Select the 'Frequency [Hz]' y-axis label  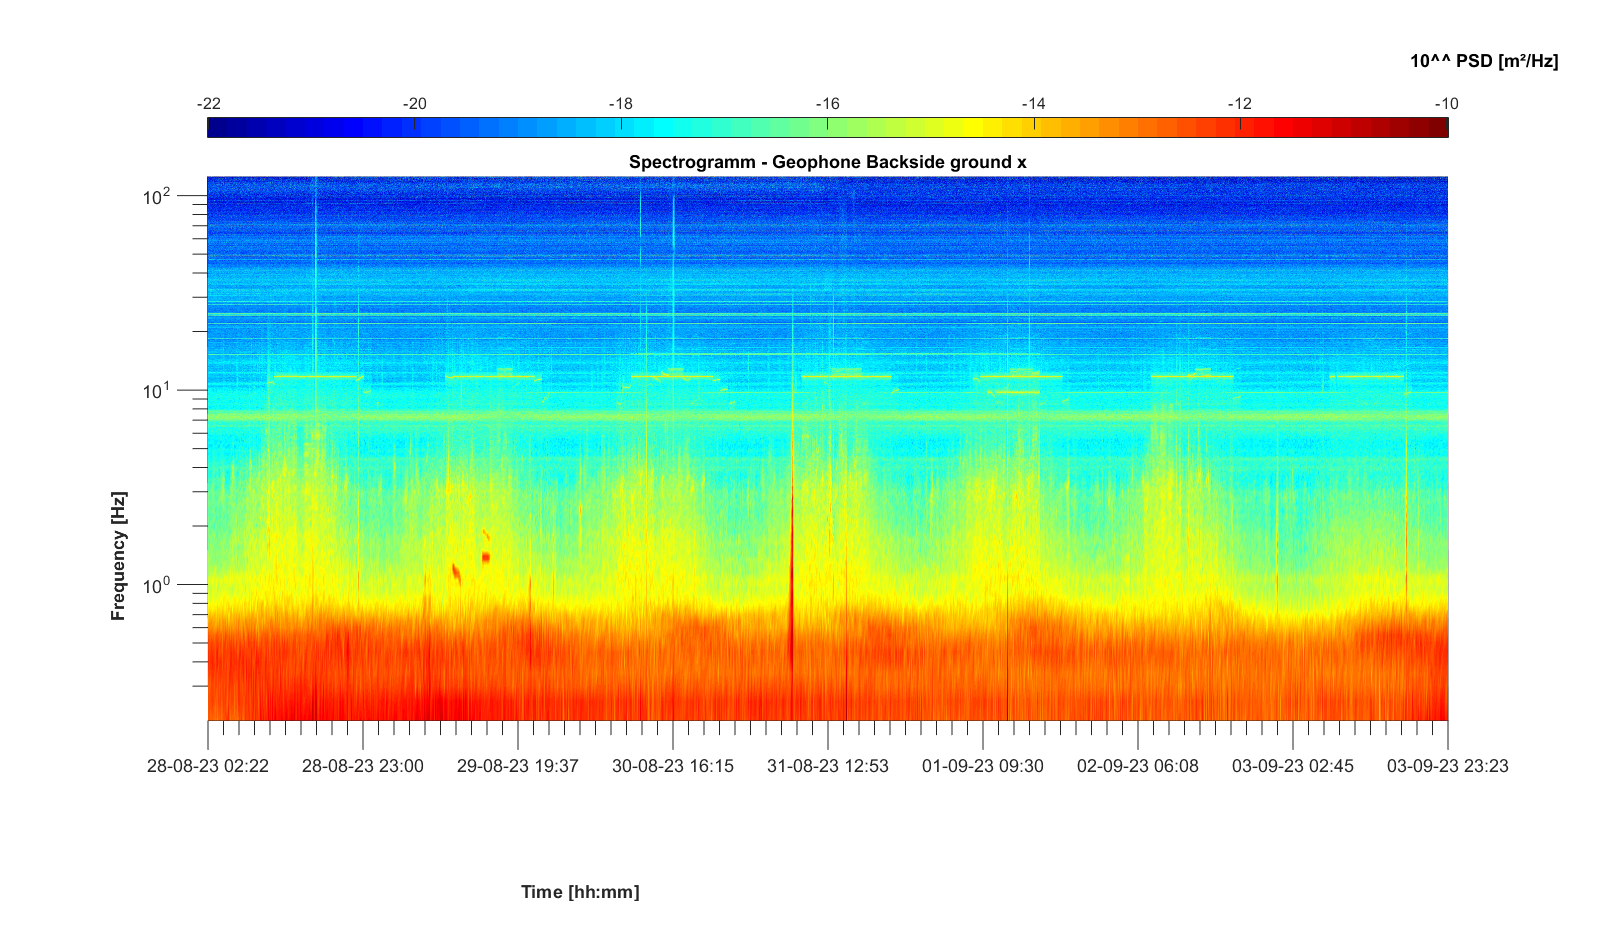(x=119, y=556)
